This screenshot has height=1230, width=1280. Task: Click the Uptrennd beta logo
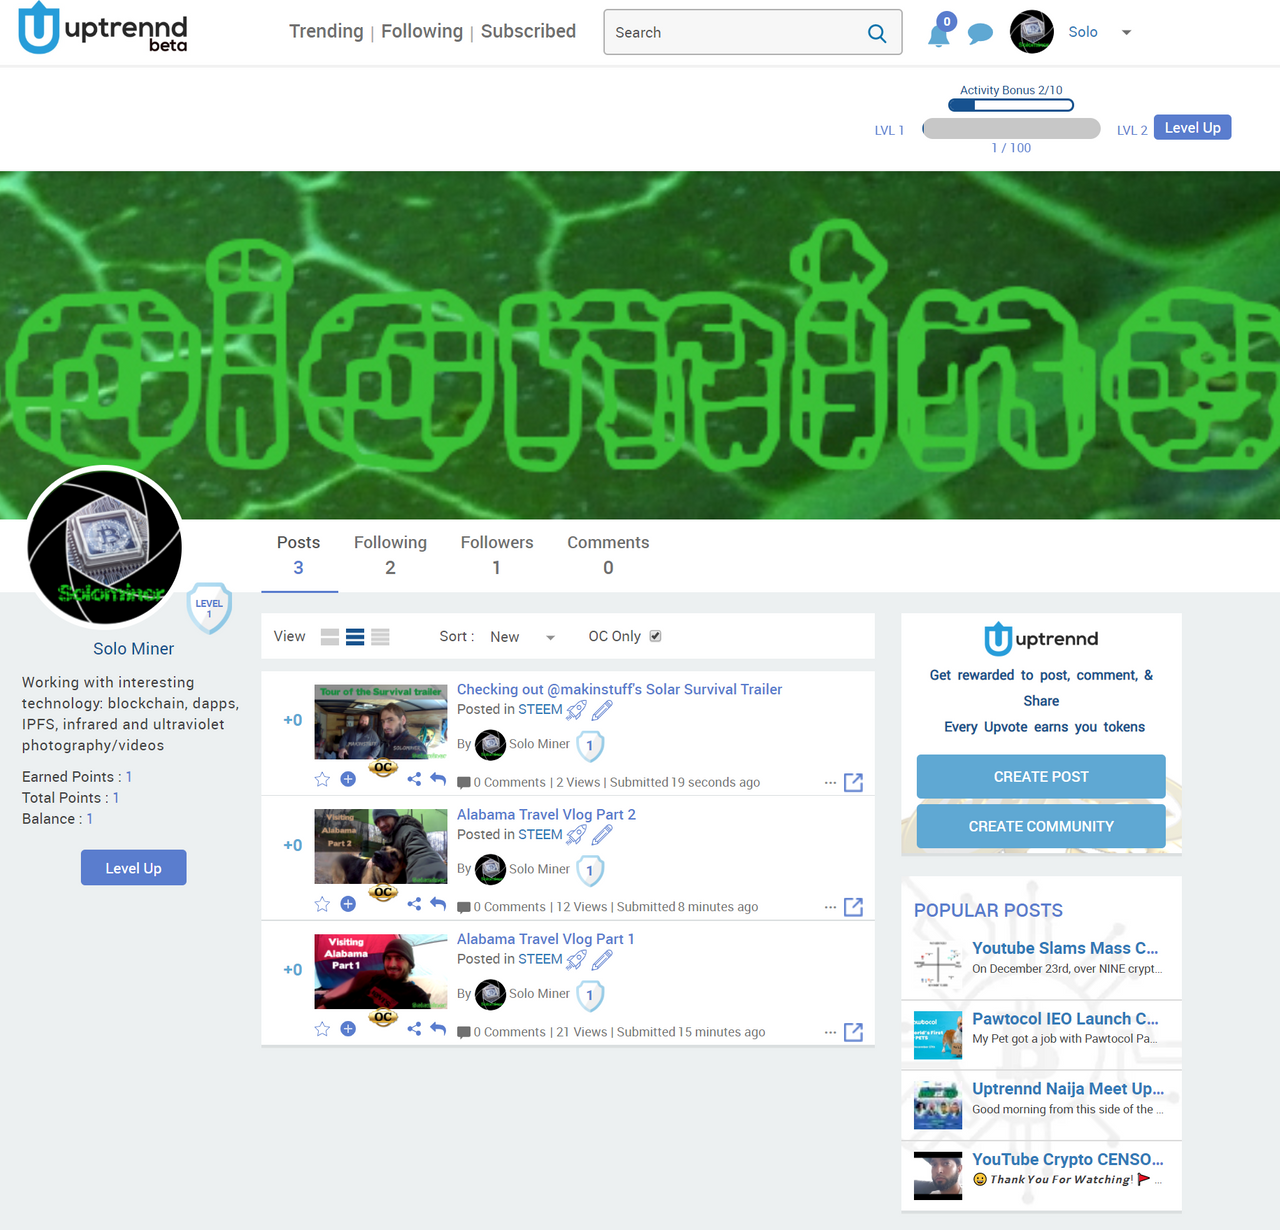[x=103, y=28]
